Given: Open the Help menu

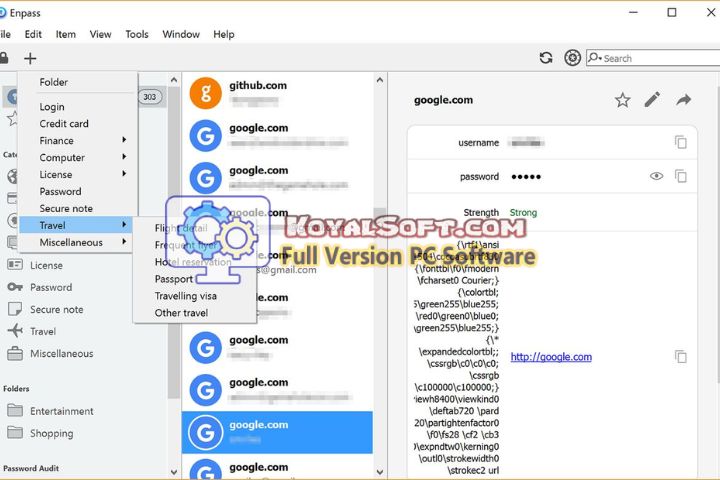Looking at the screenshot, I should pyautogui.click(x=224, y=34).
